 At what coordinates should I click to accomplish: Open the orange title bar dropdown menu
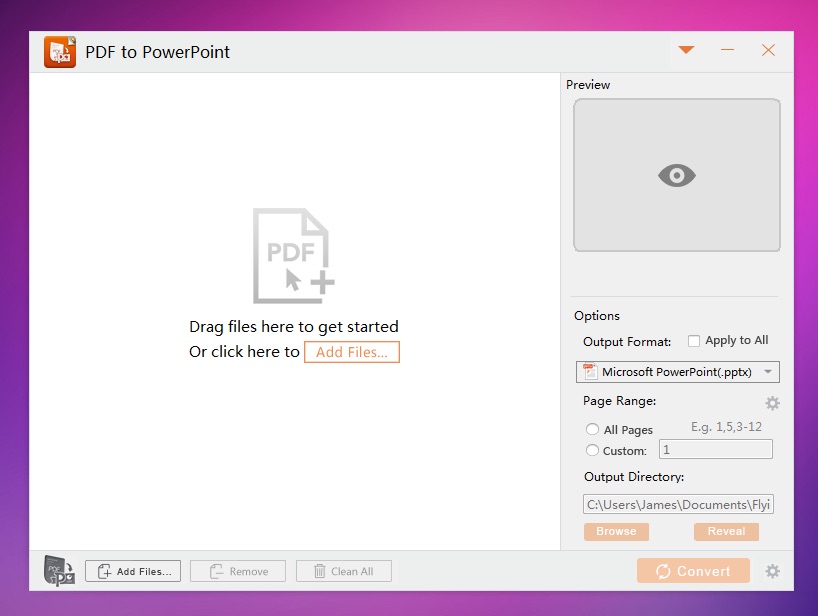[686, 50]
